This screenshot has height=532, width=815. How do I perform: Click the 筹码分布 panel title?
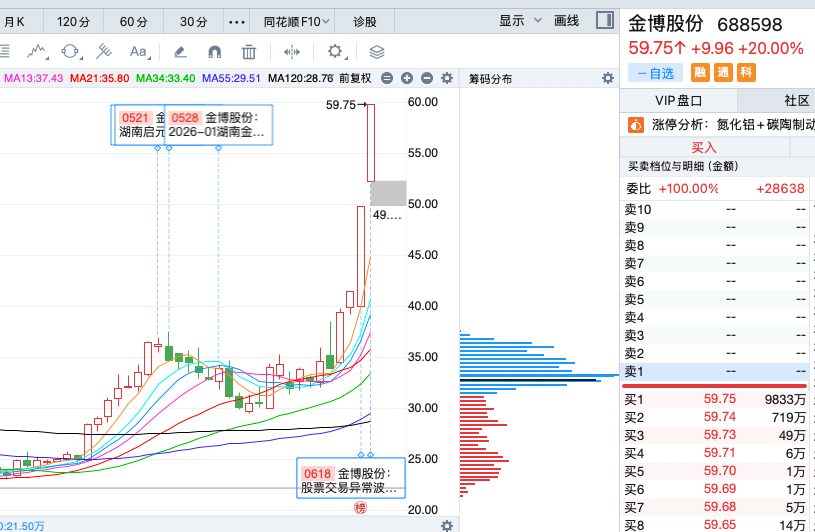coord(490,79)
